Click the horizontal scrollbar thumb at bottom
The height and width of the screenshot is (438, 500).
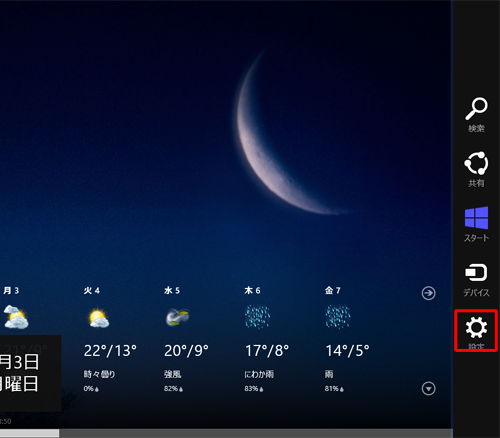coord(29,433)
